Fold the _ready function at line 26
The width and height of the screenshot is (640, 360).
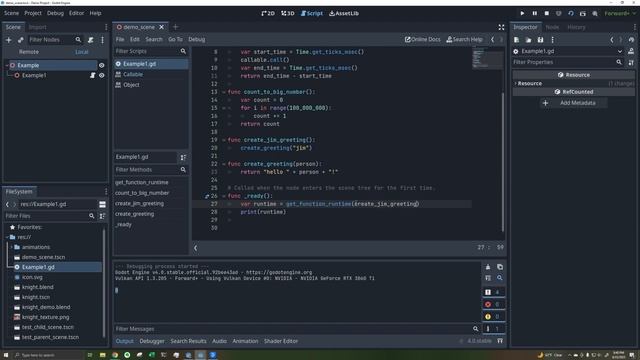(x=224, y=196)
